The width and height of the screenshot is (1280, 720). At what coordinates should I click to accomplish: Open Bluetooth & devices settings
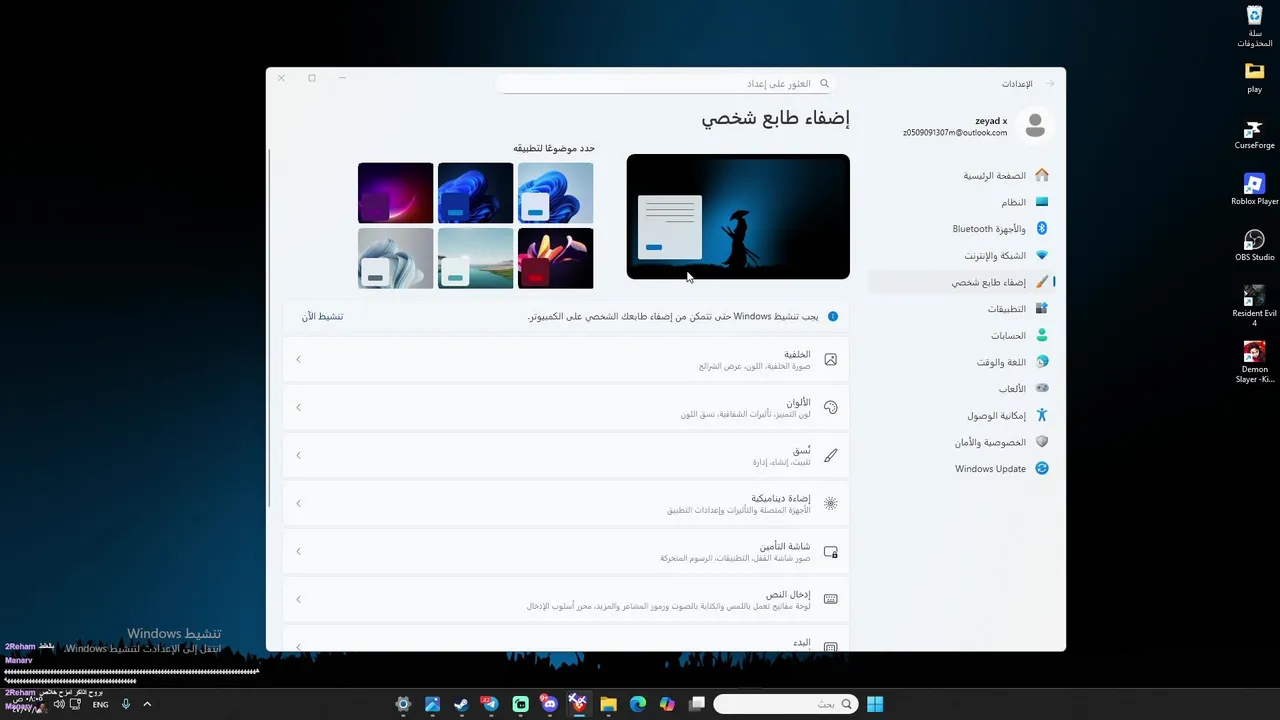point(962,229)
